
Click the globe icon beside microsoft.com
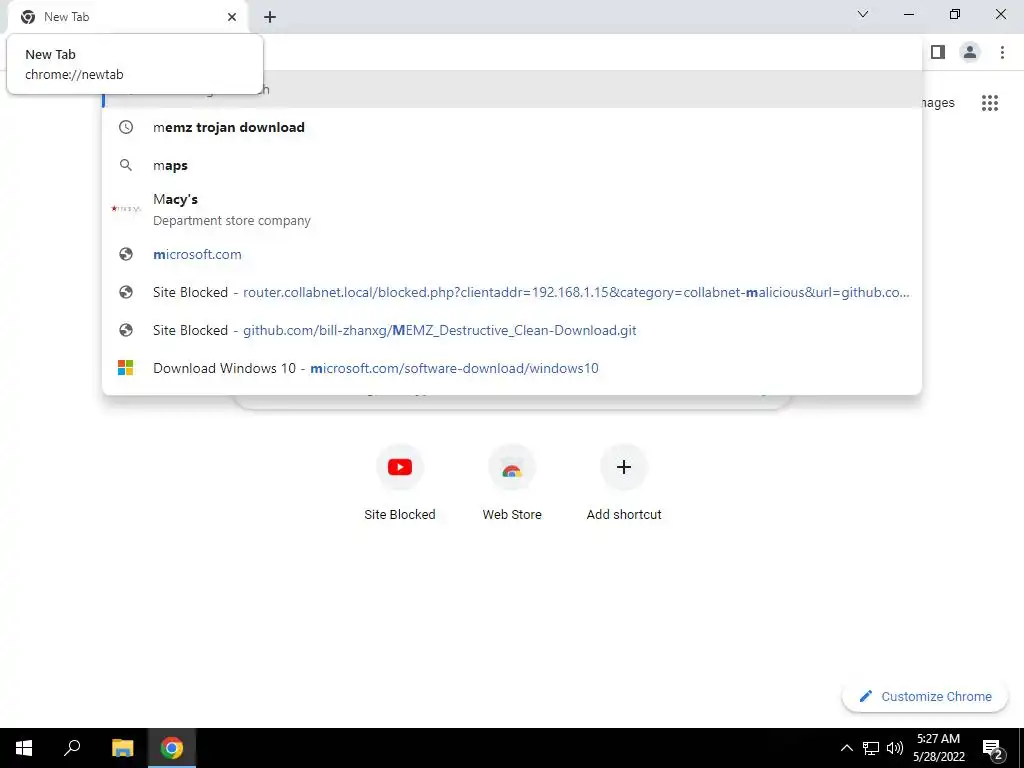point(126,254)
